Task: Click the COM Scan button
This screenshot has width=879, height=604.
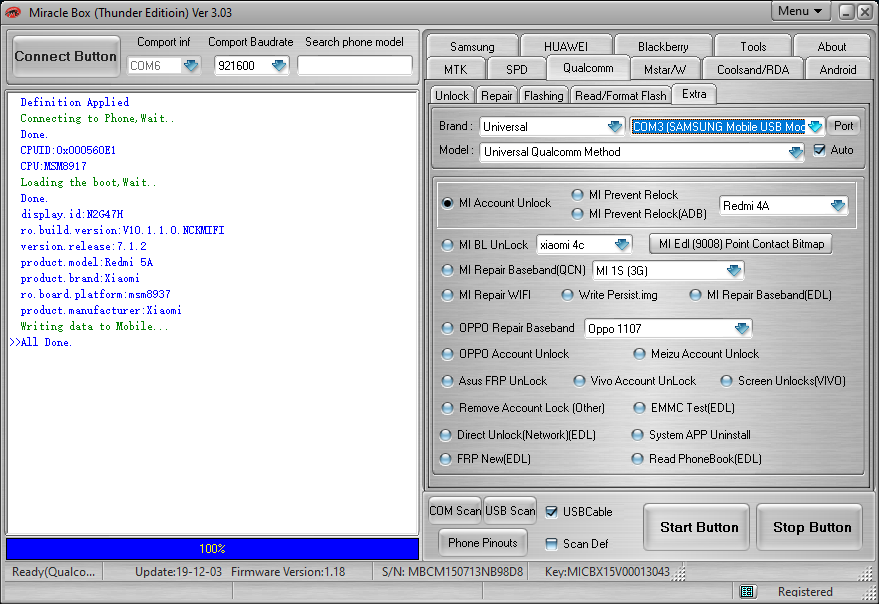Action: (455, 510)
